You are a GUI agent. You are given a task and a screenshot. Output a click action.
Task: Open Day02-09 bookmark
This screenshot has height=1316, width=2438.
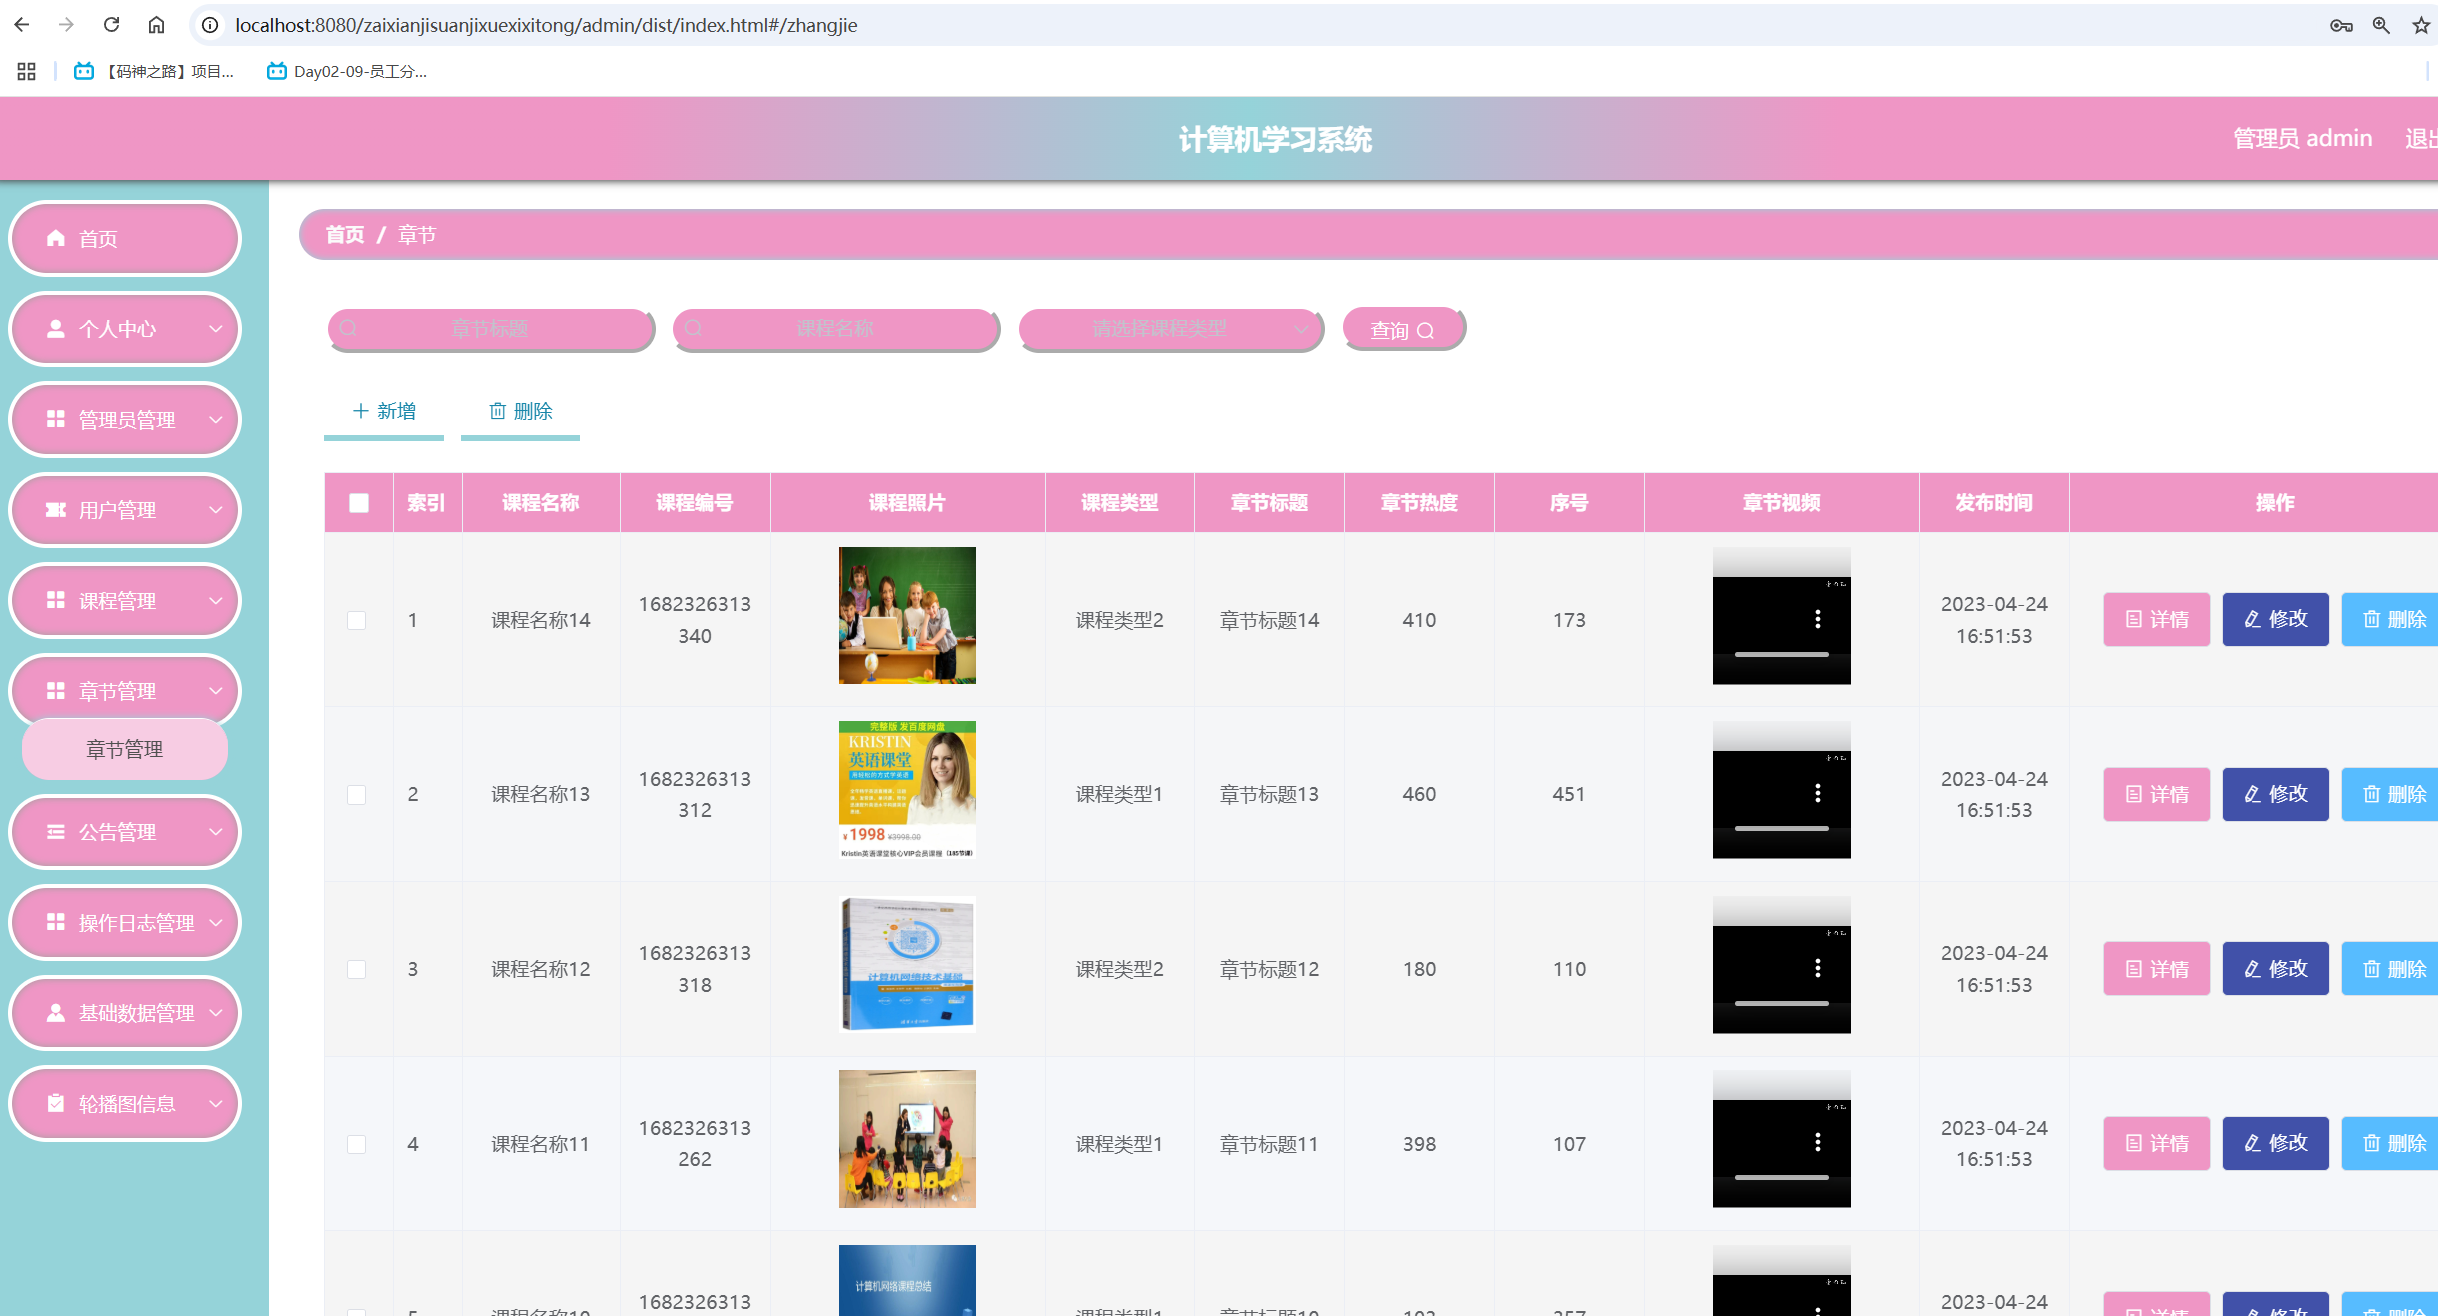pyautogui.click(x=347, y=71)
